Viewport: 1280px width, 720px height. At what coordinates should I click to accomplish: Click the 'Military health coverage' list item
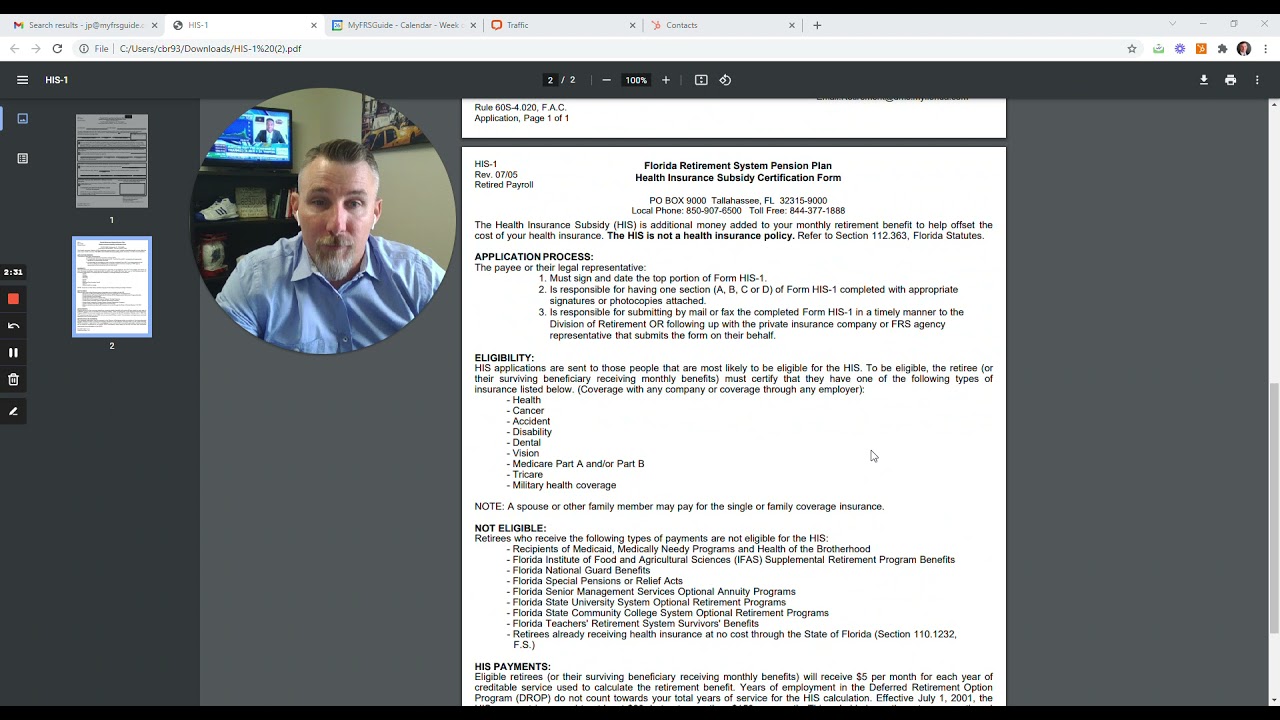564,485
